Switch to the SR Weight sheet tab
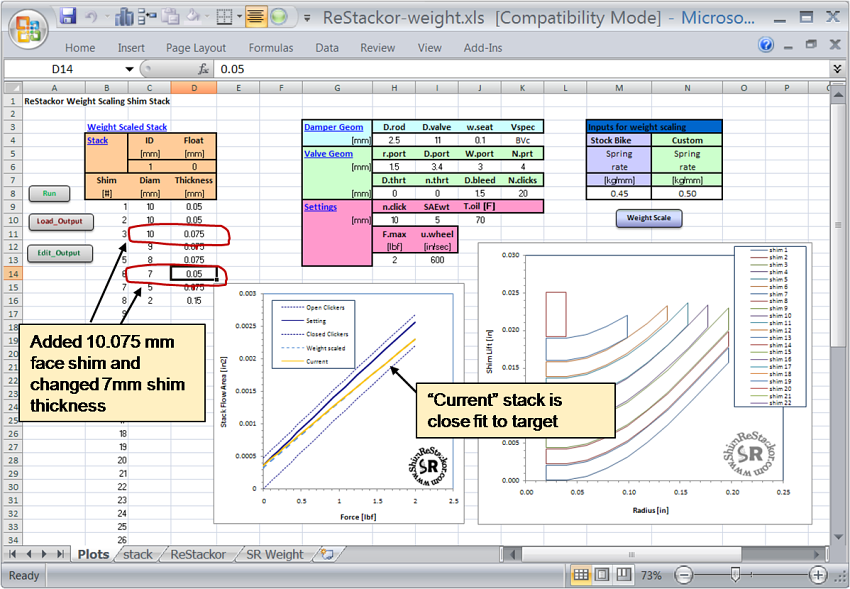 point(275,554)
